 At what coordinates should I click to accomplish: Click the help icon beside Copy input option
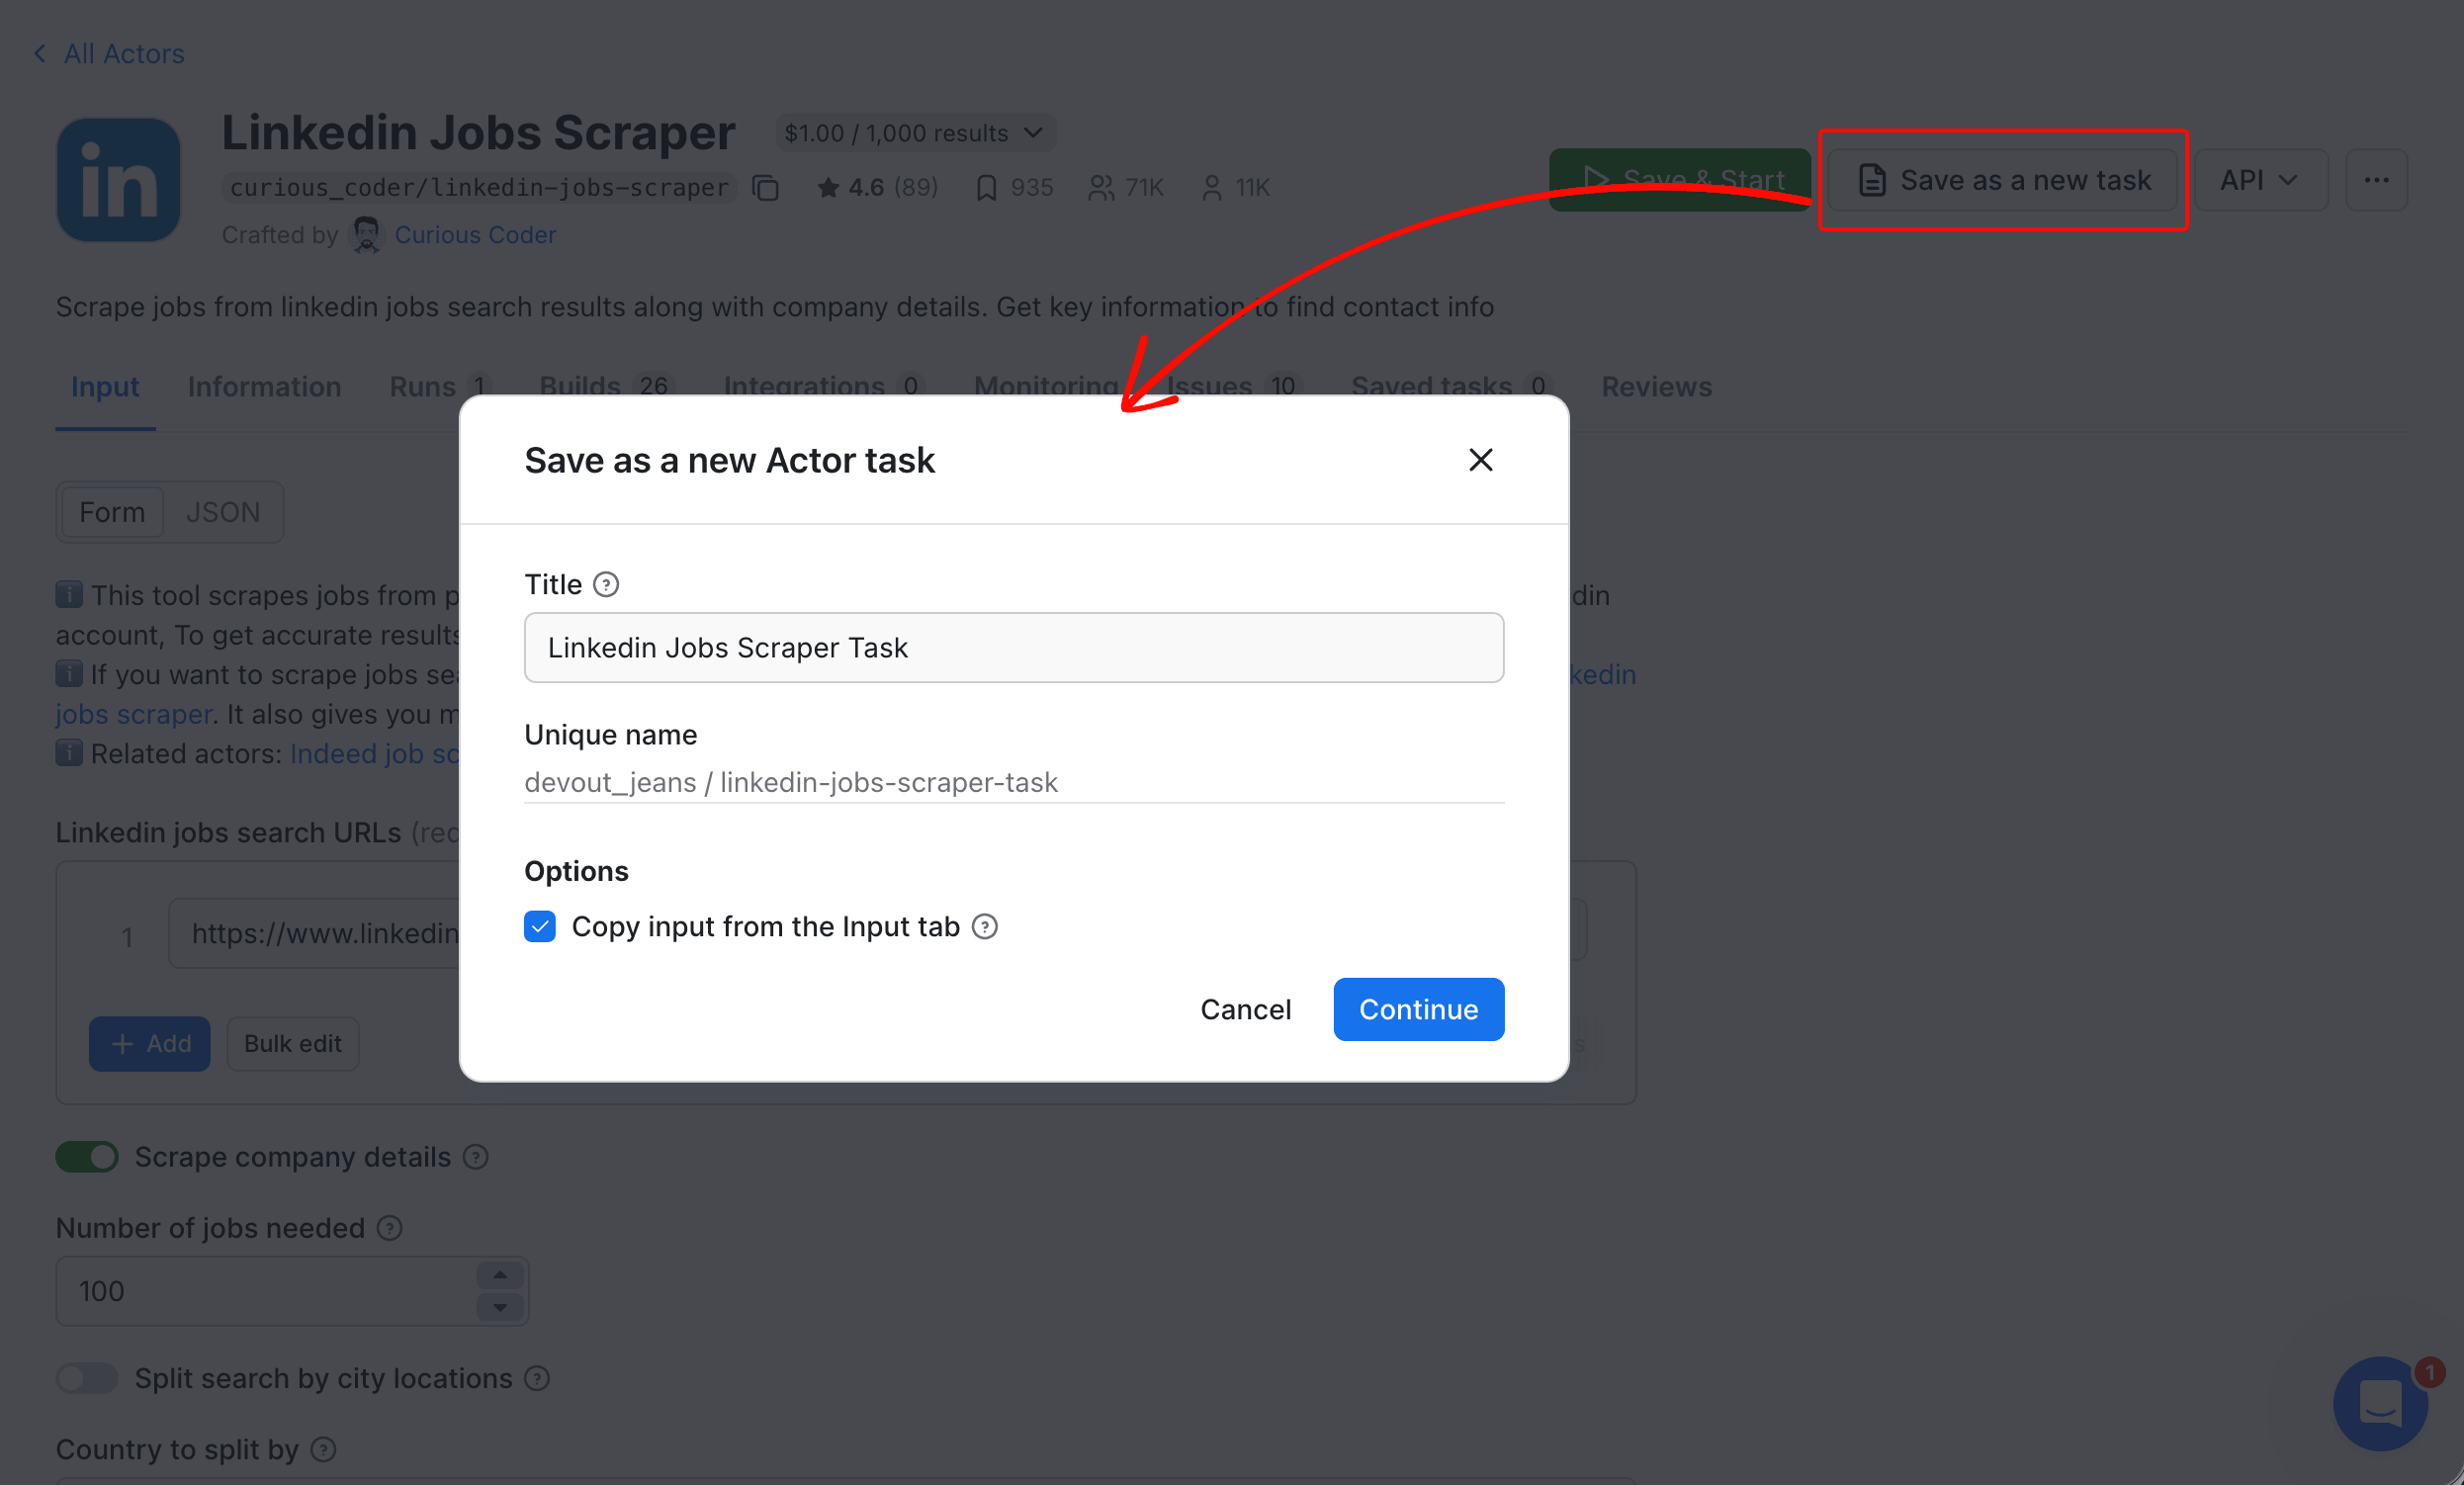point(985,927)
